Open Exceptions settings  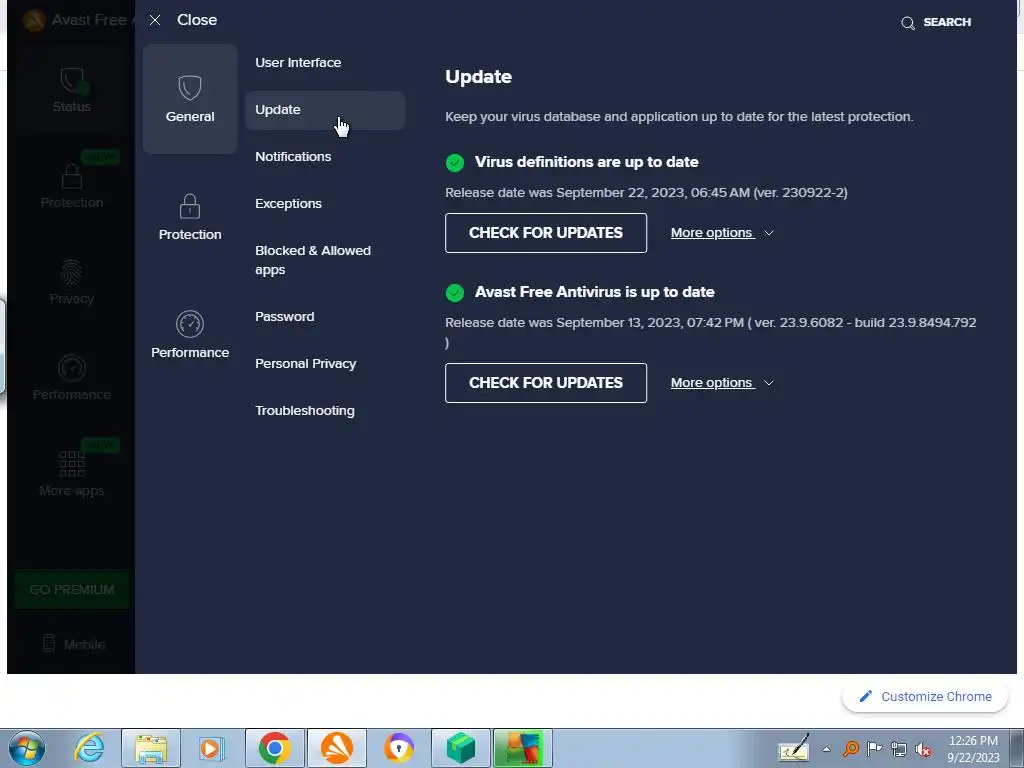click(288, 204)
